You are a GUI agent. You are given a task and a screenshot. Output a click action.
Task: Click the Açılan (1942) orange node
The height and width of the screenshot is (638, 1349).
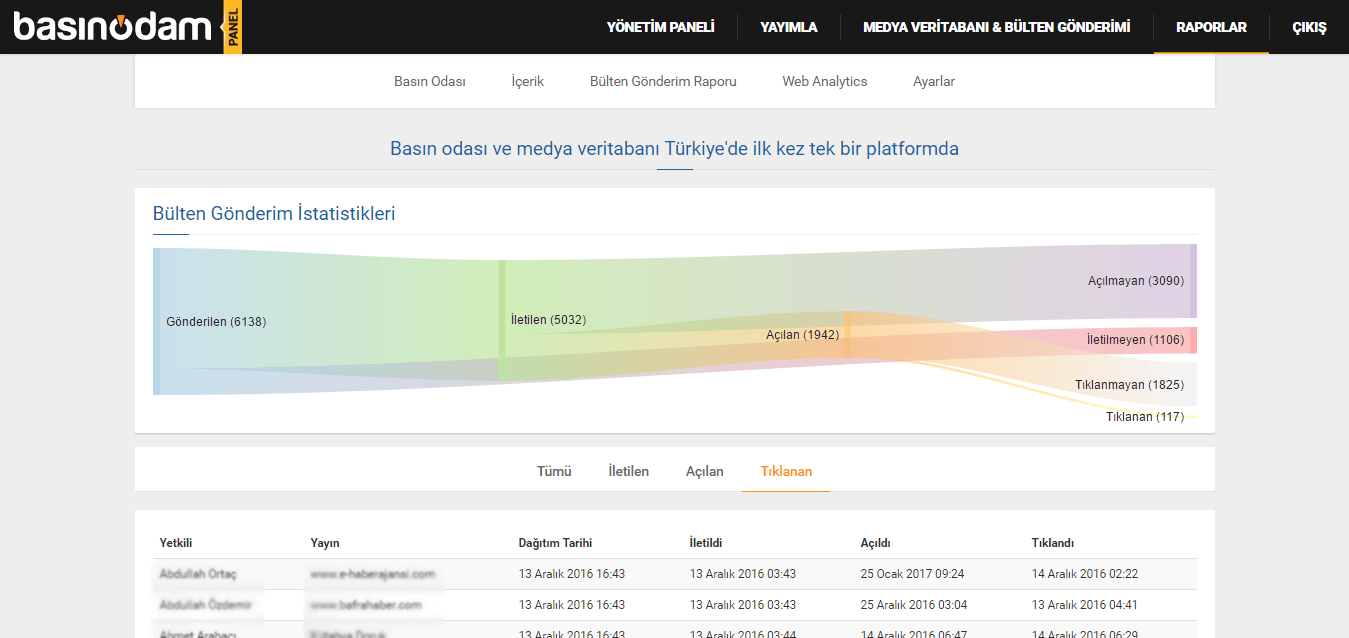point(847,335)
